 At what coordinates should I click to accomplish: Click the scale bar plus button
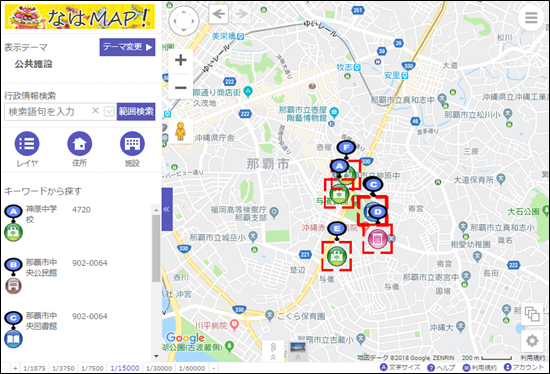click(x=15, y=368)
